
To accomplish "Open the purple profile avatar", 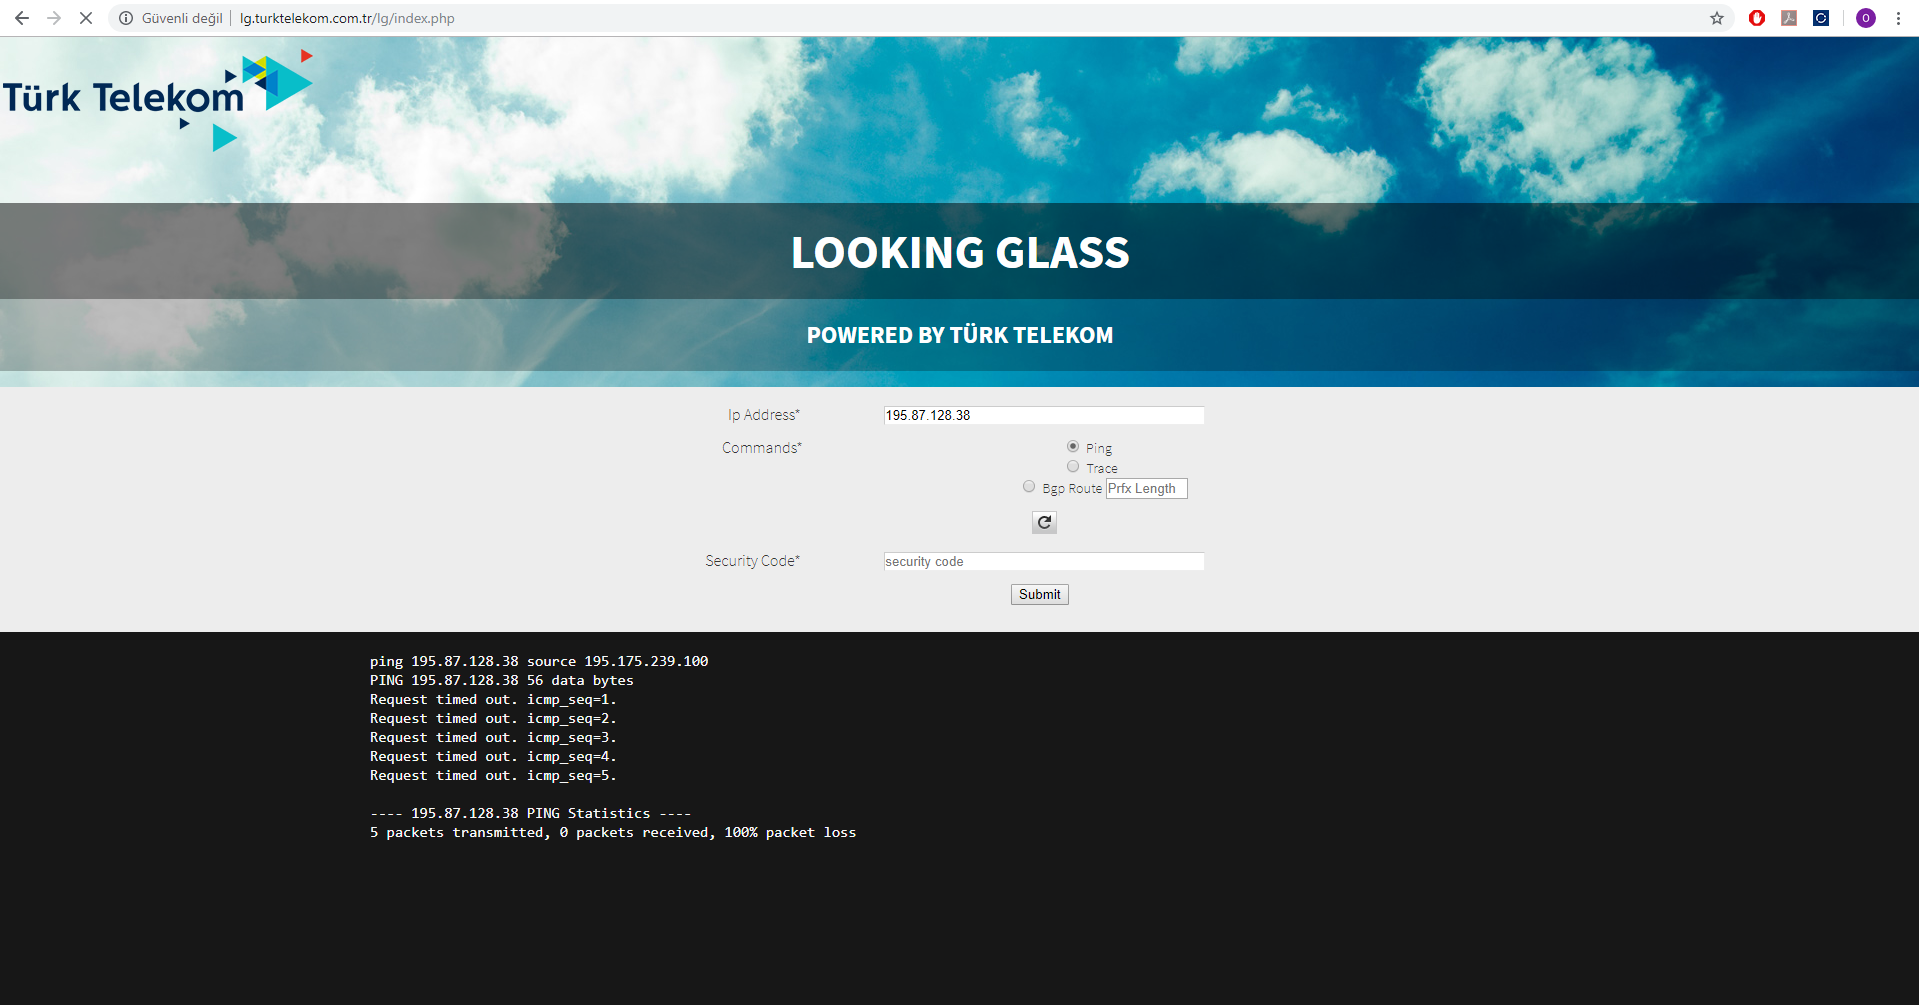I will (x=1866, y=18).
